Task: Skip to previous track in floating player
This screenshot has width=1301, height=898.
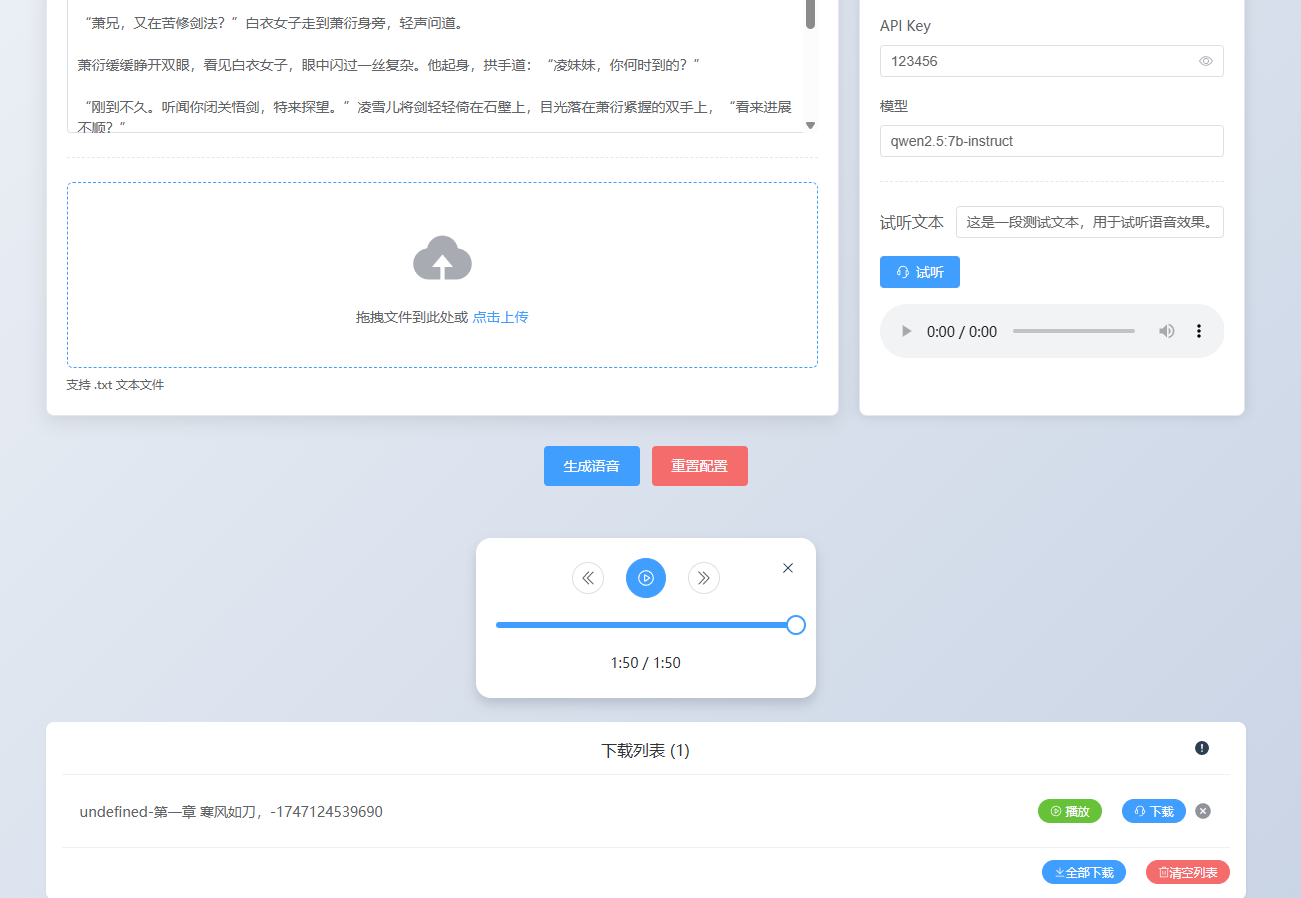Action: 588,578
